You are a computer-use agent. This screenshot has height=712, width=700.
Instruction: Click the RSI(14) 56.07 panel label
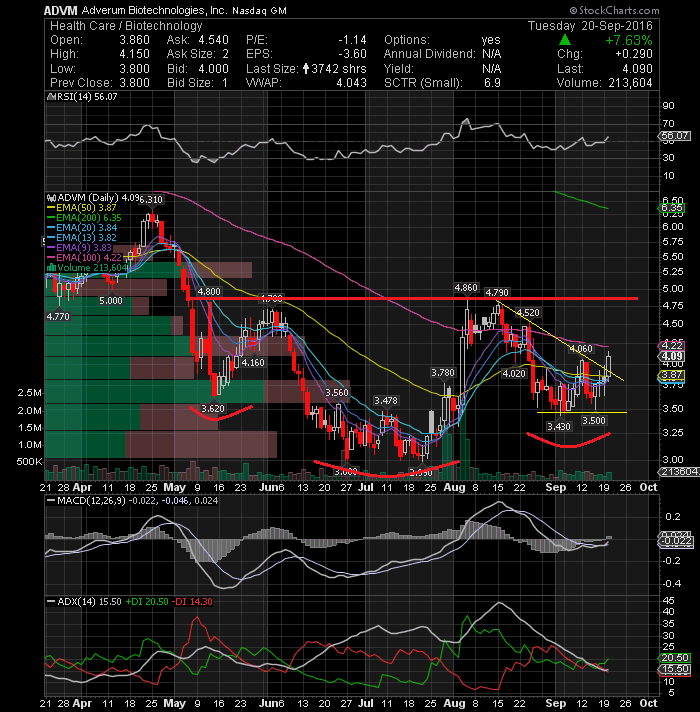[85, 97]
